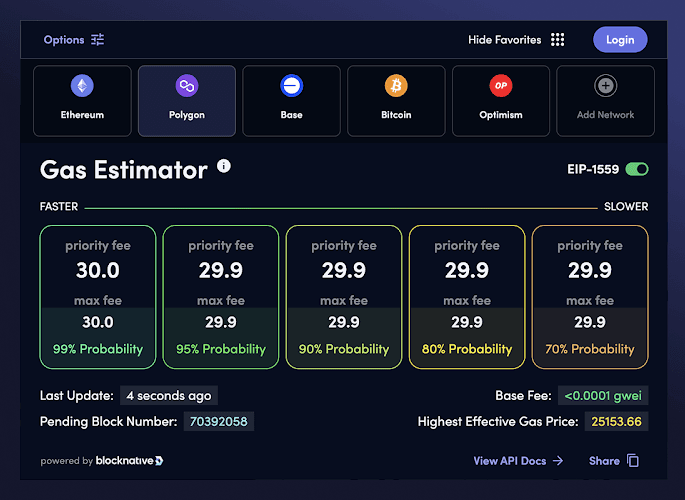Click the Options sliders icon
Viewport: 685px width, 500px height.
click(97, 40)
